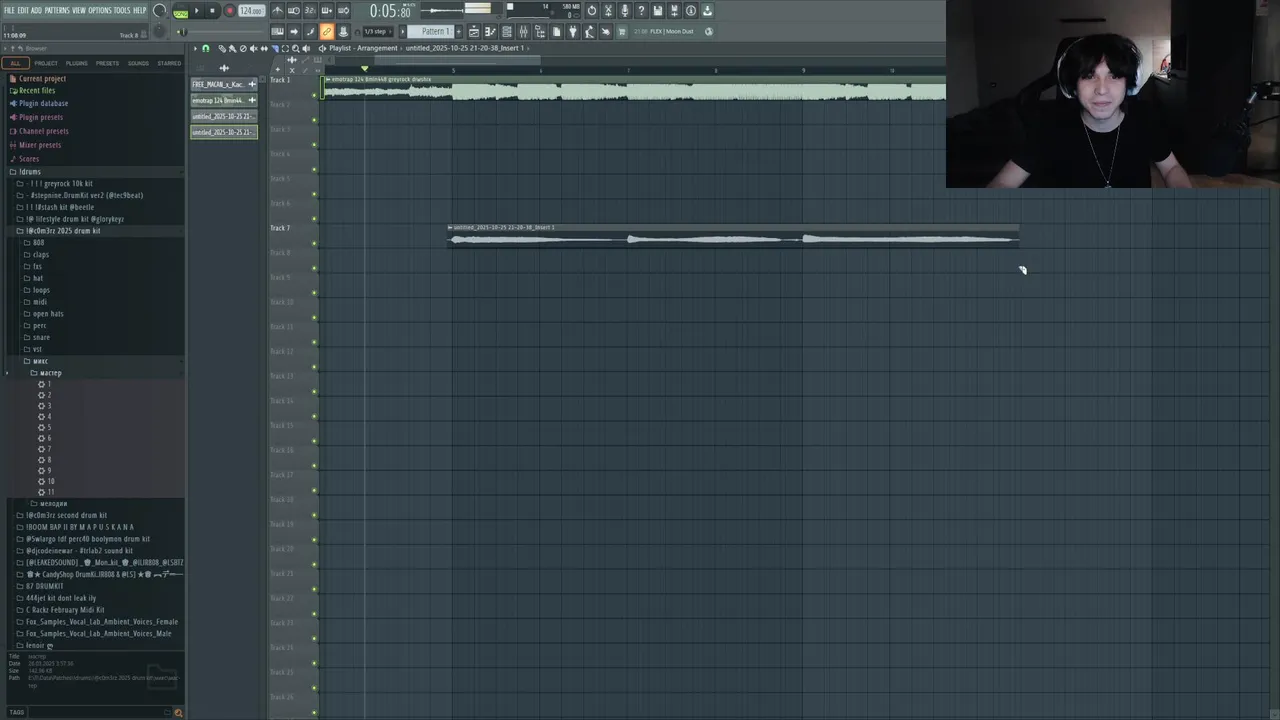
Task: Collapse the мастер folder
Action: tap(50, 373)
